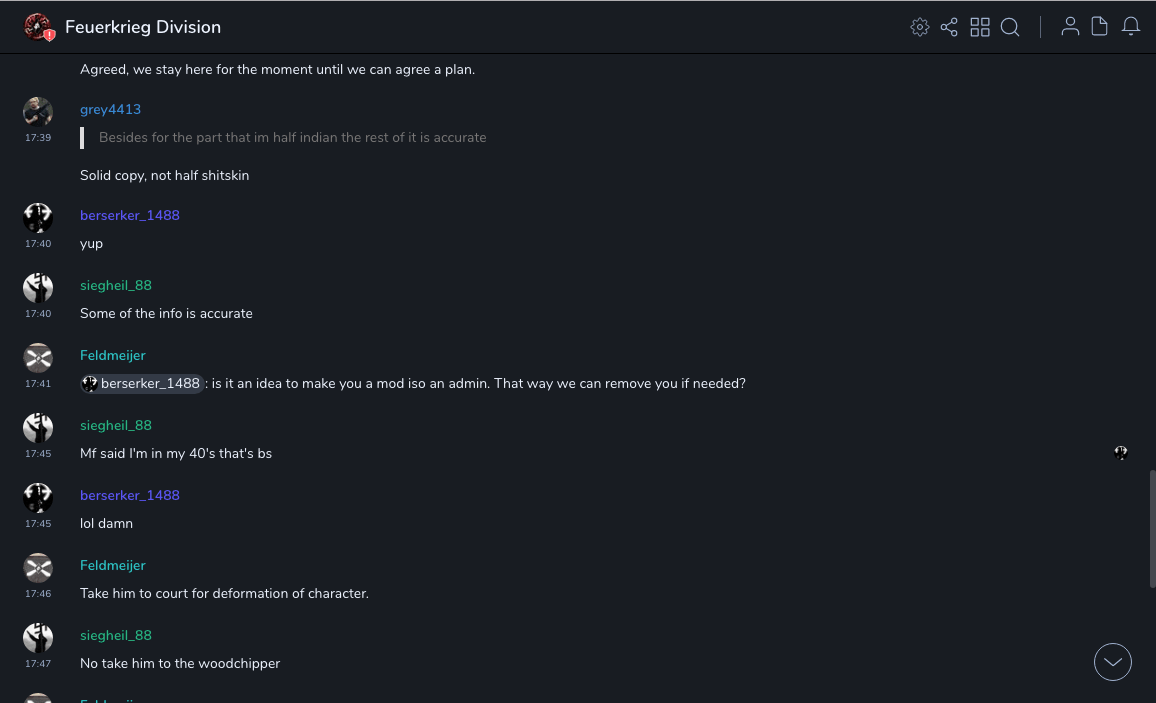Click the files document icon
This screenshot has height=703, width=1156.
click(1099, 27)
